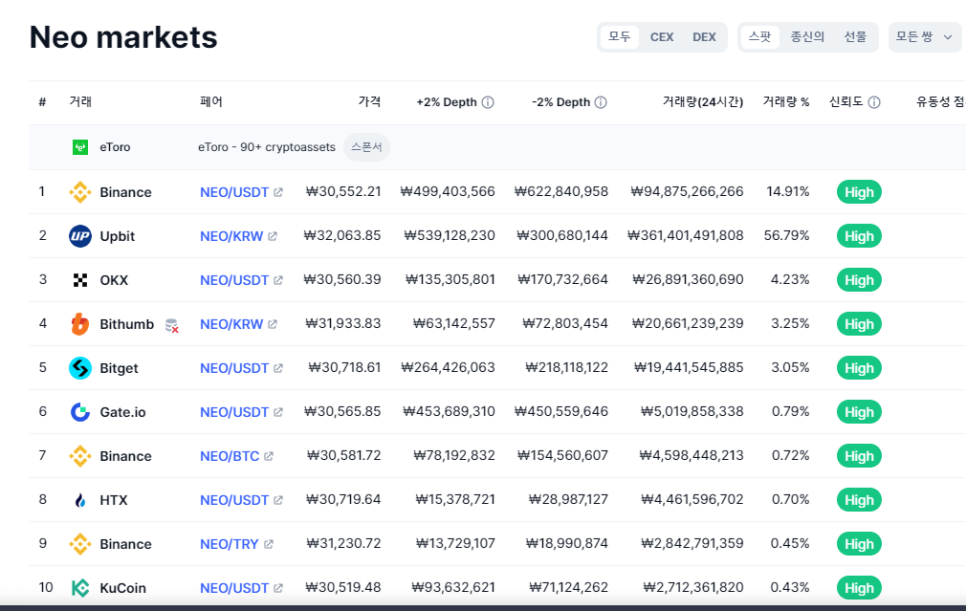Viewport: 966px width, 611px height.
Task: Open the KuCoin exchange name link
Action: (x=123, y=588)
